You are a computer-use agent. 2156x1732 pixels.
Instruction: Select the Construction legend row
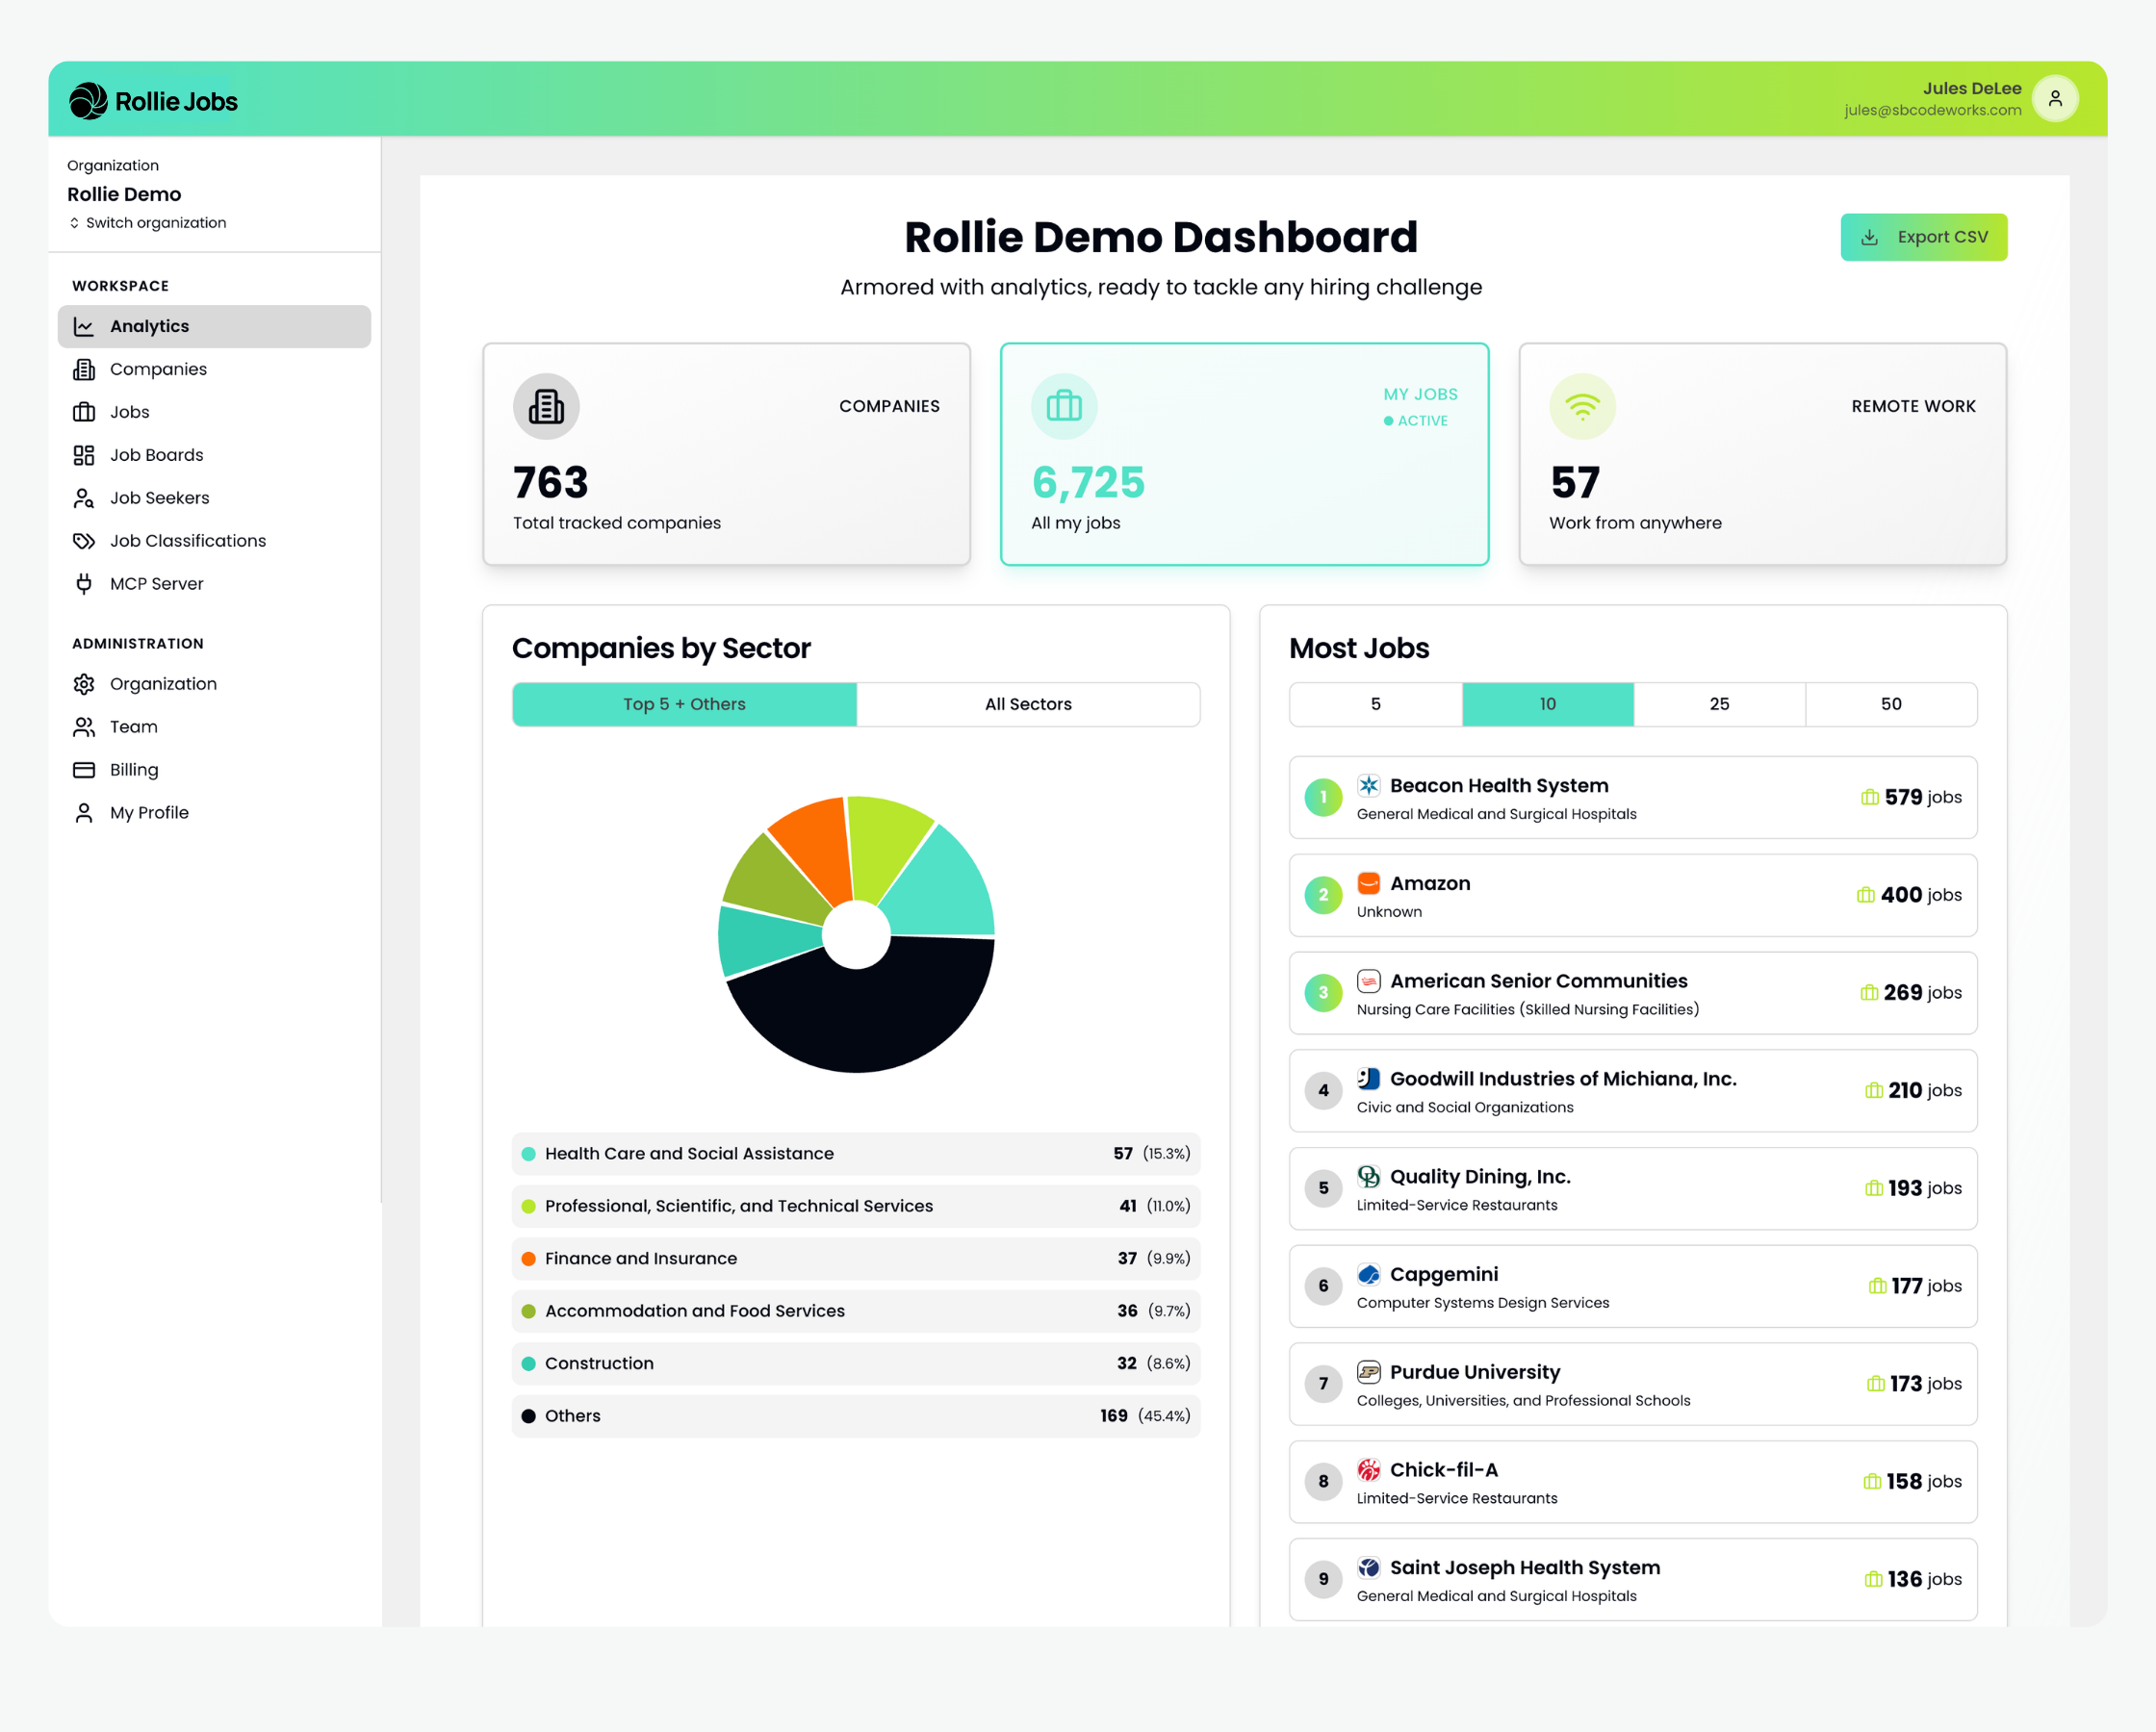point(857,1364)
